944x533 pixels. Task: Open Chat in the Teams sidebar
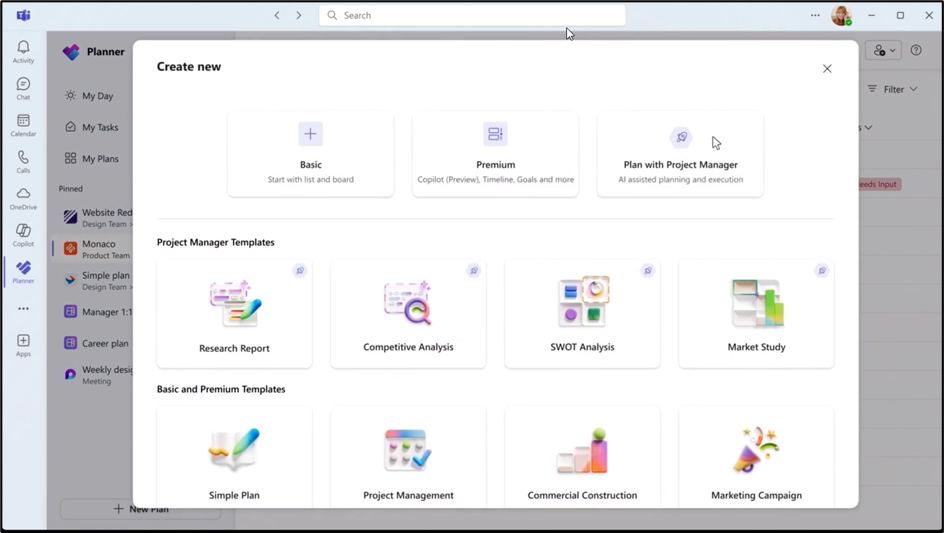[23, 89]
